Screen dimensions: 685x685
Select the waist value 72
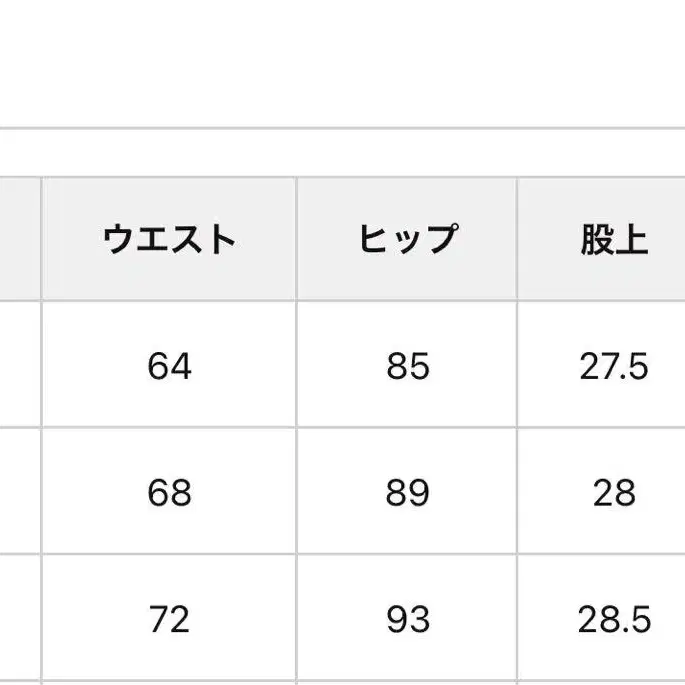(169, 620)
